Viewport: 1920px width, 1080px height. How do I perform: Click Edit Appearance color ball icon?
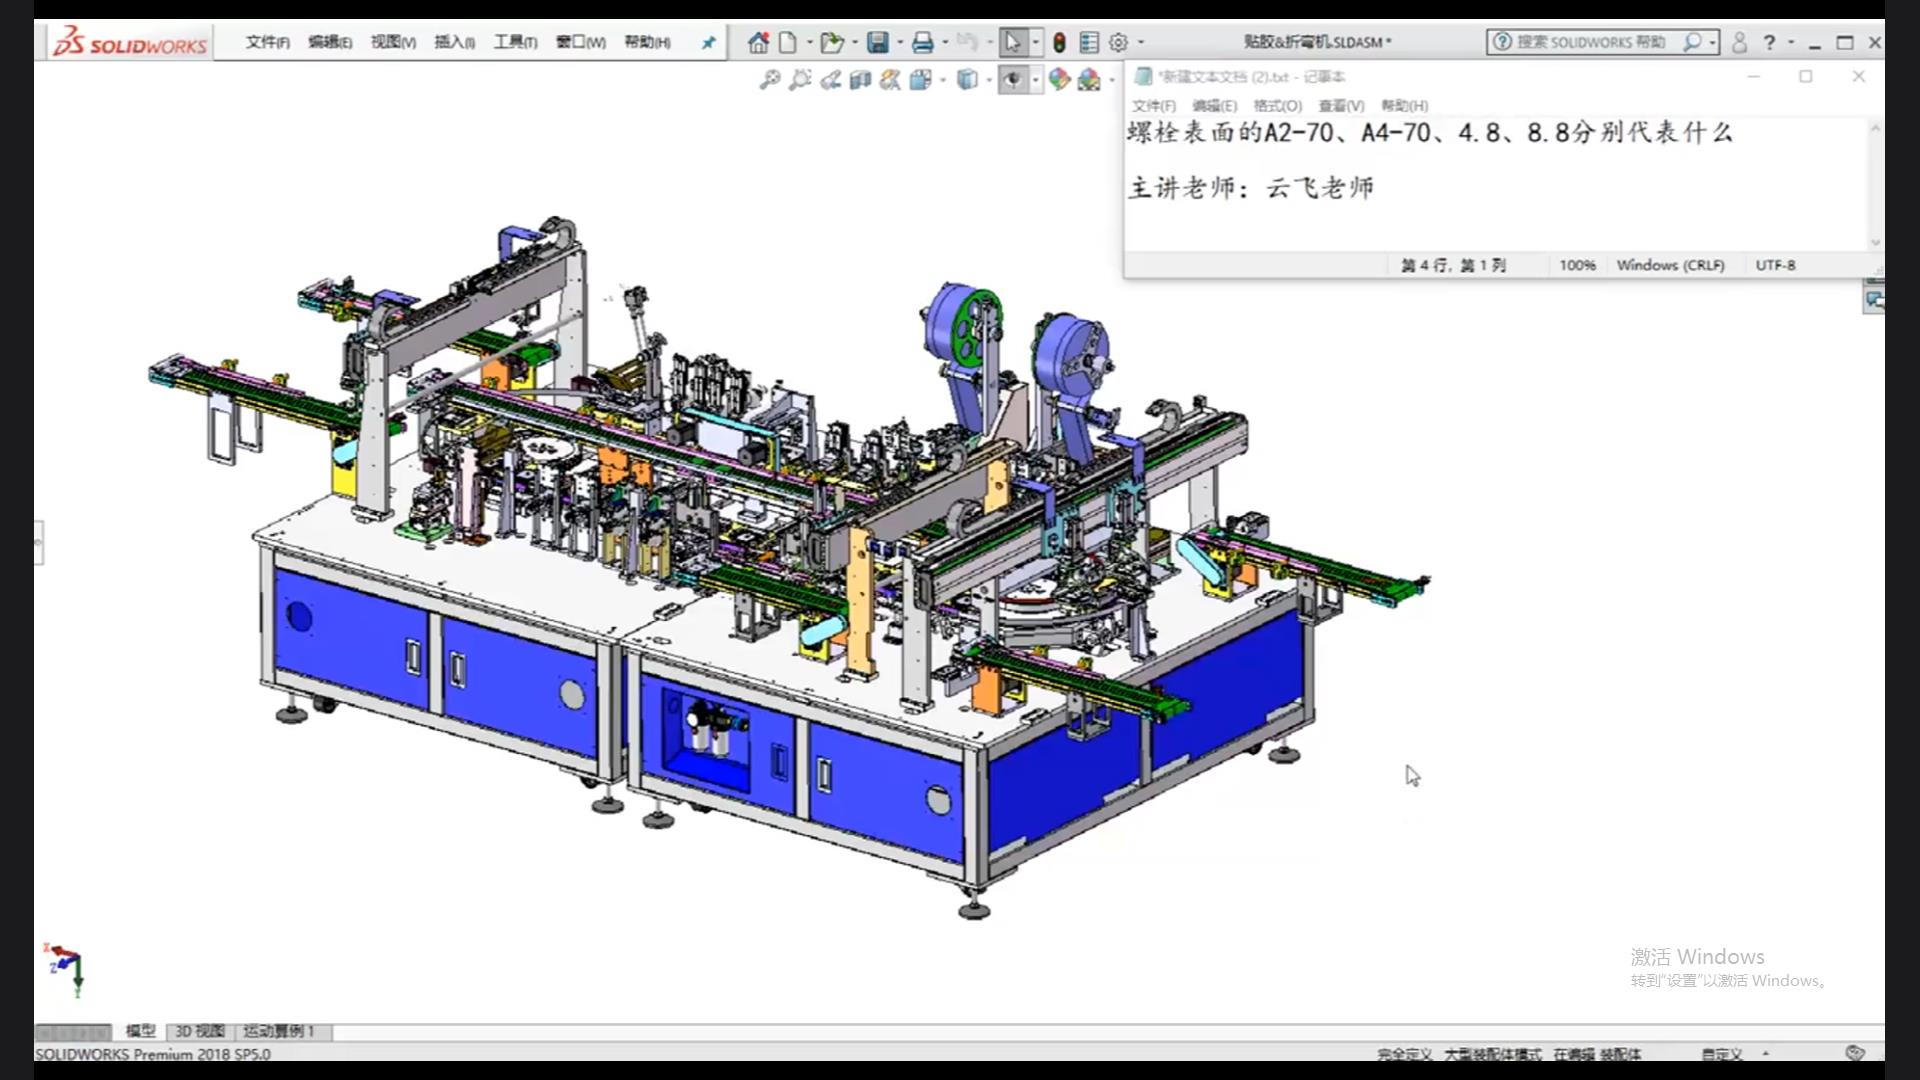1059,80
